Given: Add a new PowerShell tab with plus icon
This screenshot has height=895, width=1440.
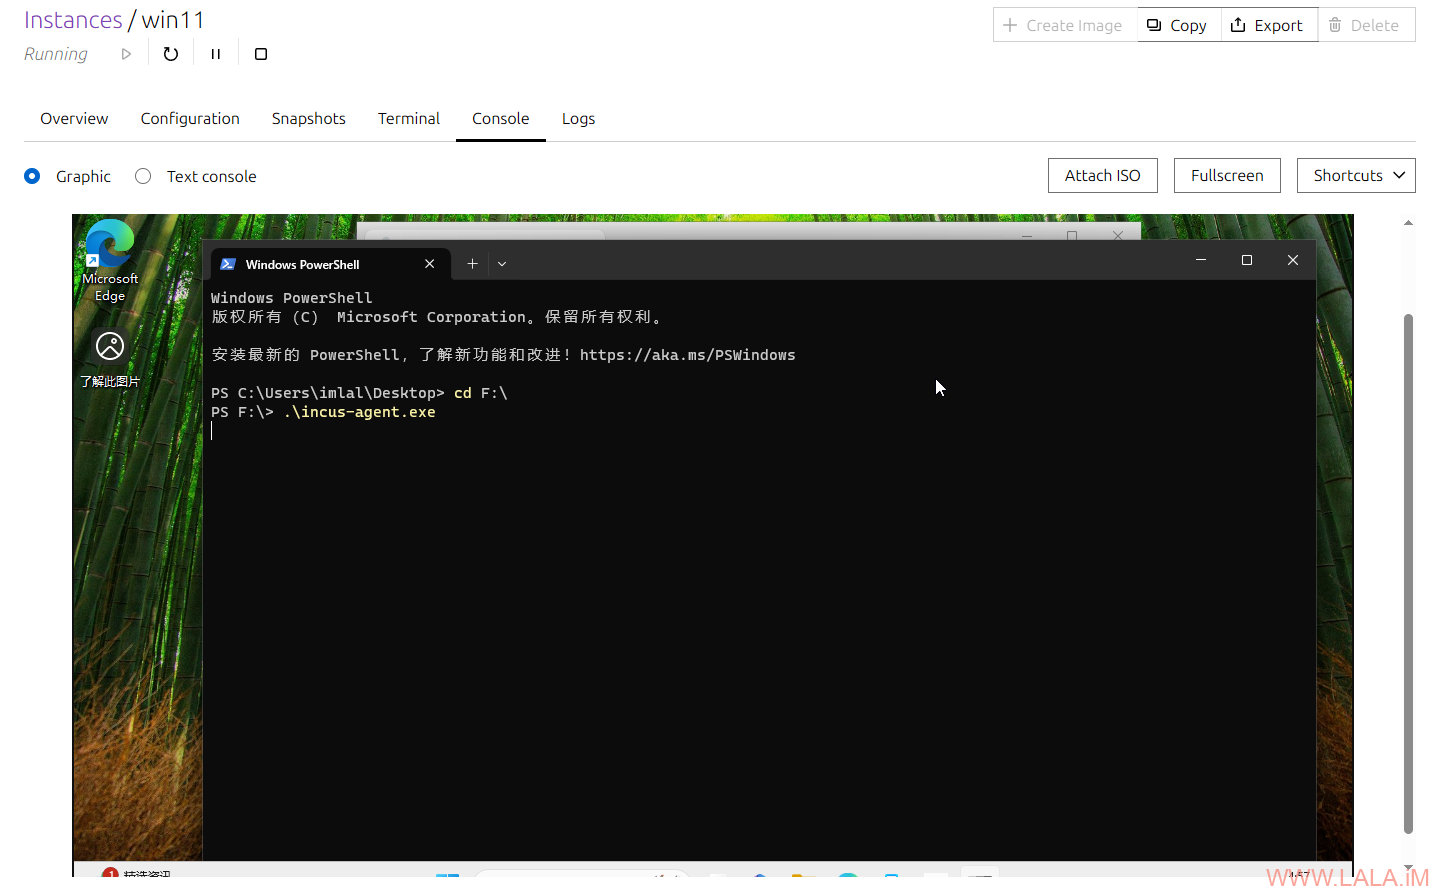Looking at the screenshot, I should (x=472, y=264).
